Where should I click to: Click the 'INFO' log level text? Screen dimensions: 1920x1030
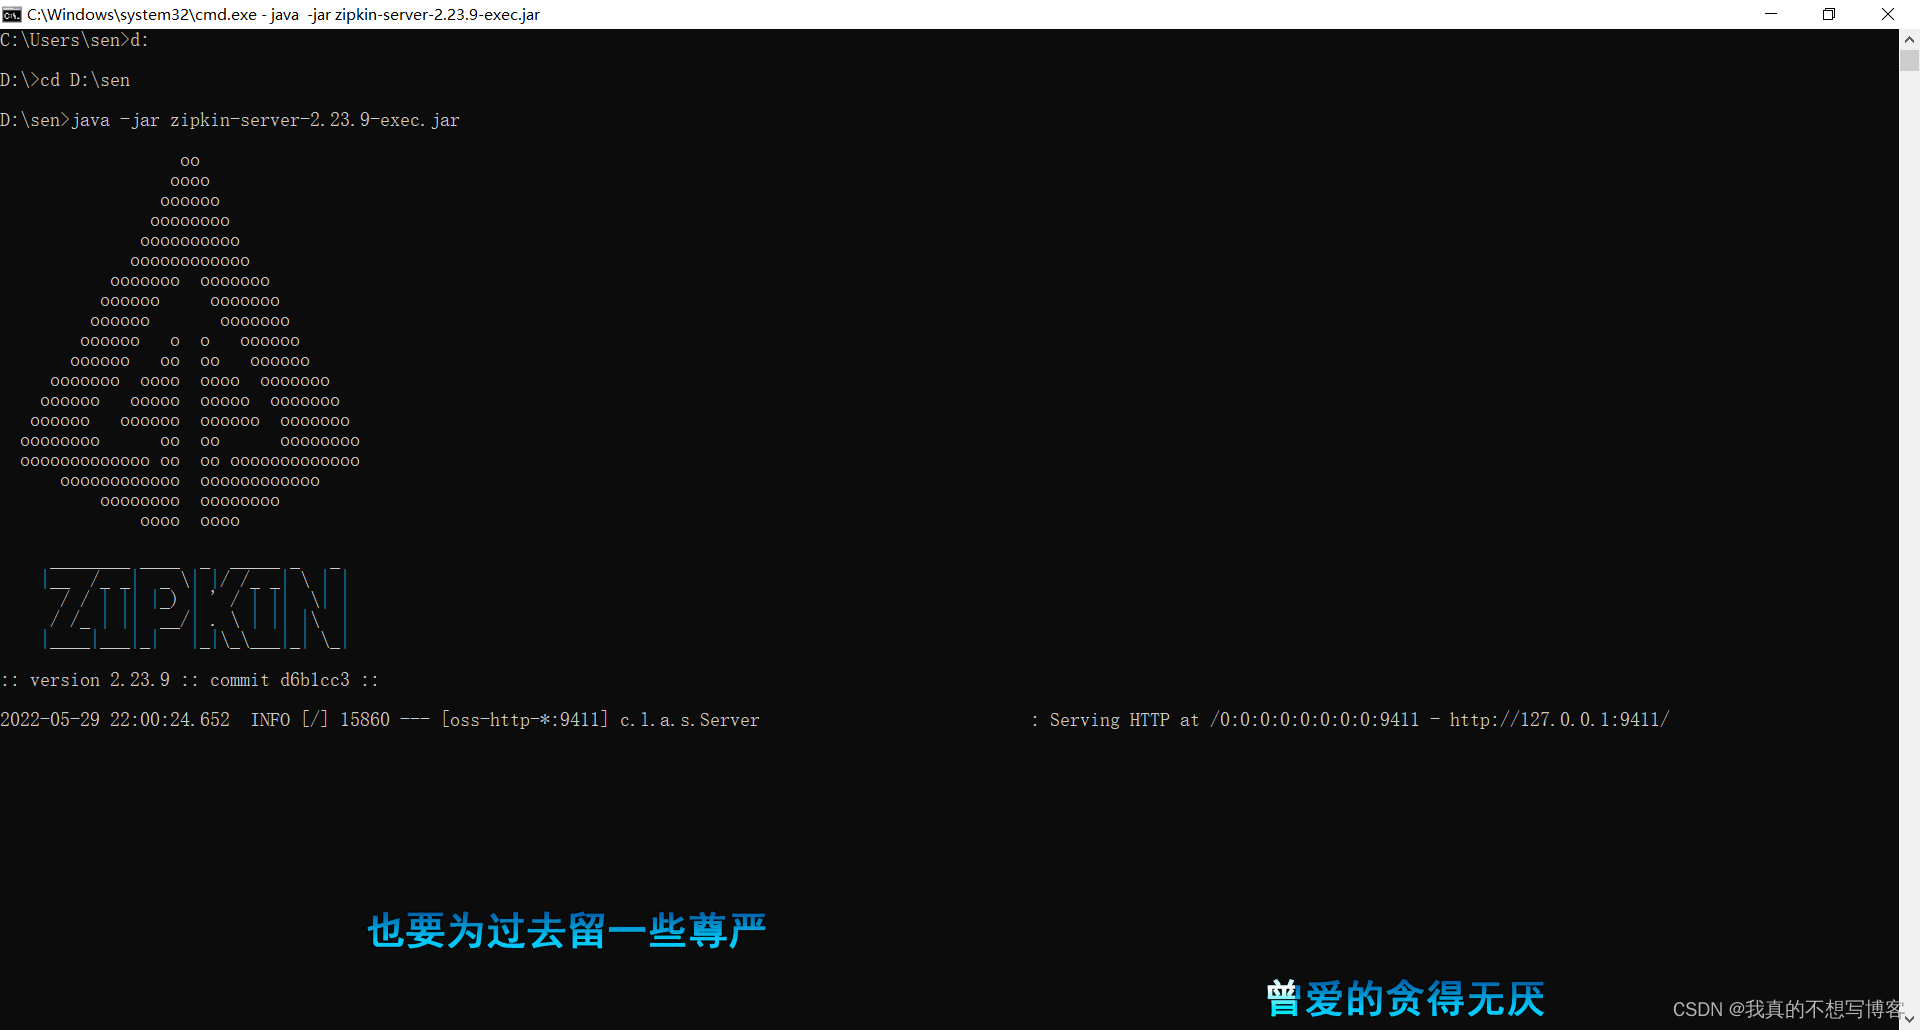(x=270, y=720)
